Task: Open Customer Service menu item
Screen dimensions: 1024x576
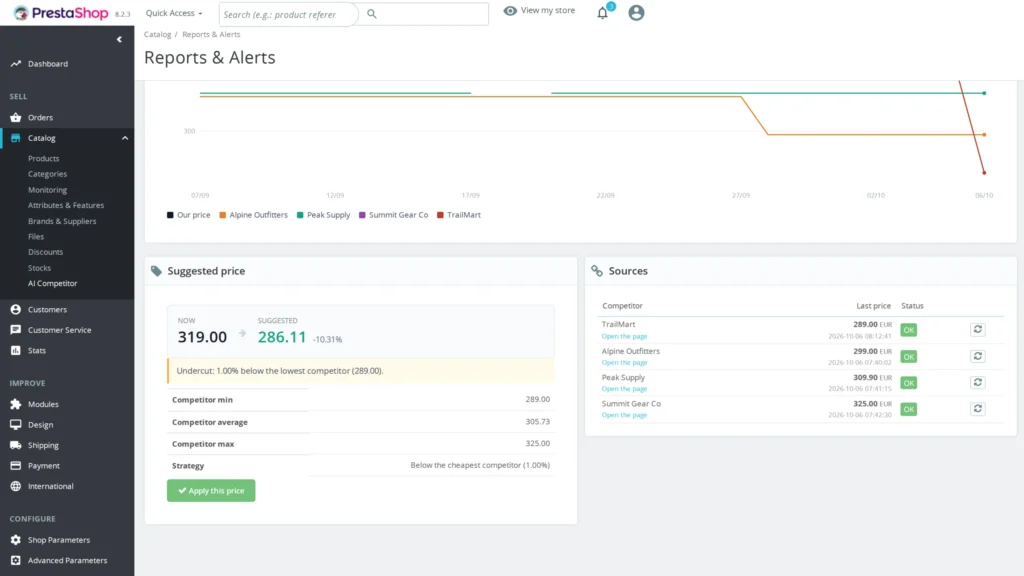Action: pos(59,330)
